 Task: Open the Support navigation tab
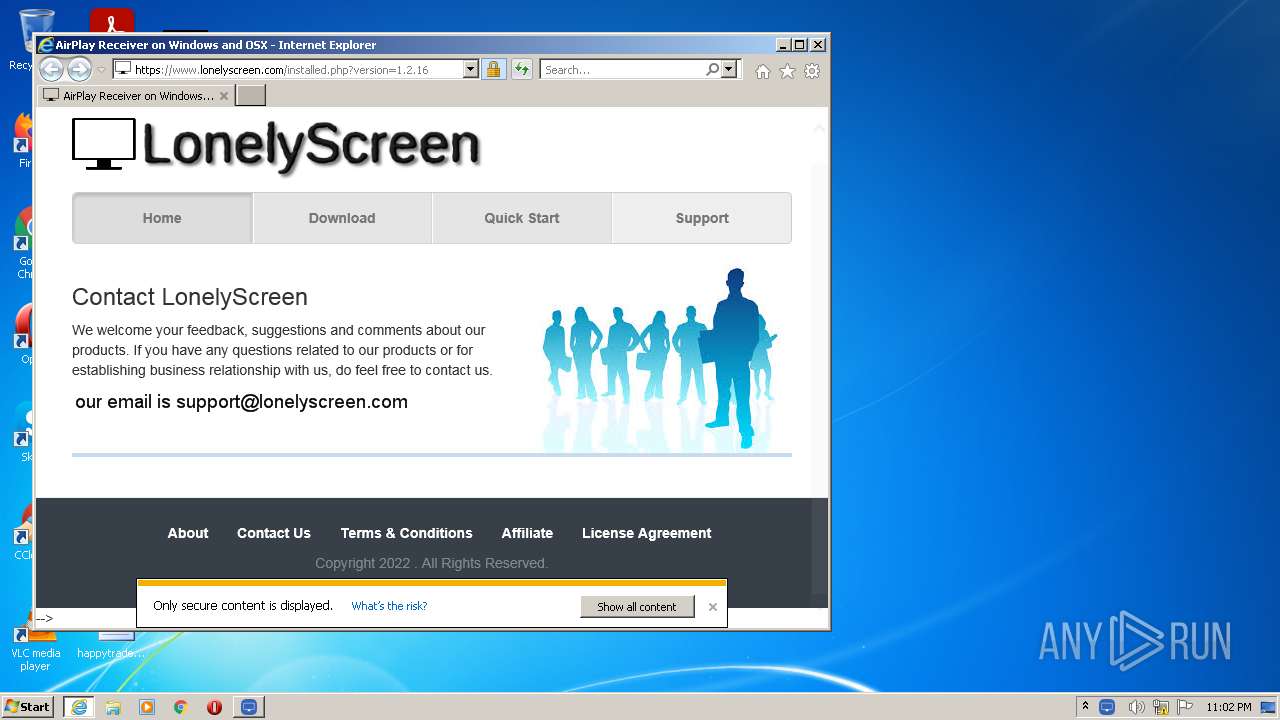pos(702,218)
